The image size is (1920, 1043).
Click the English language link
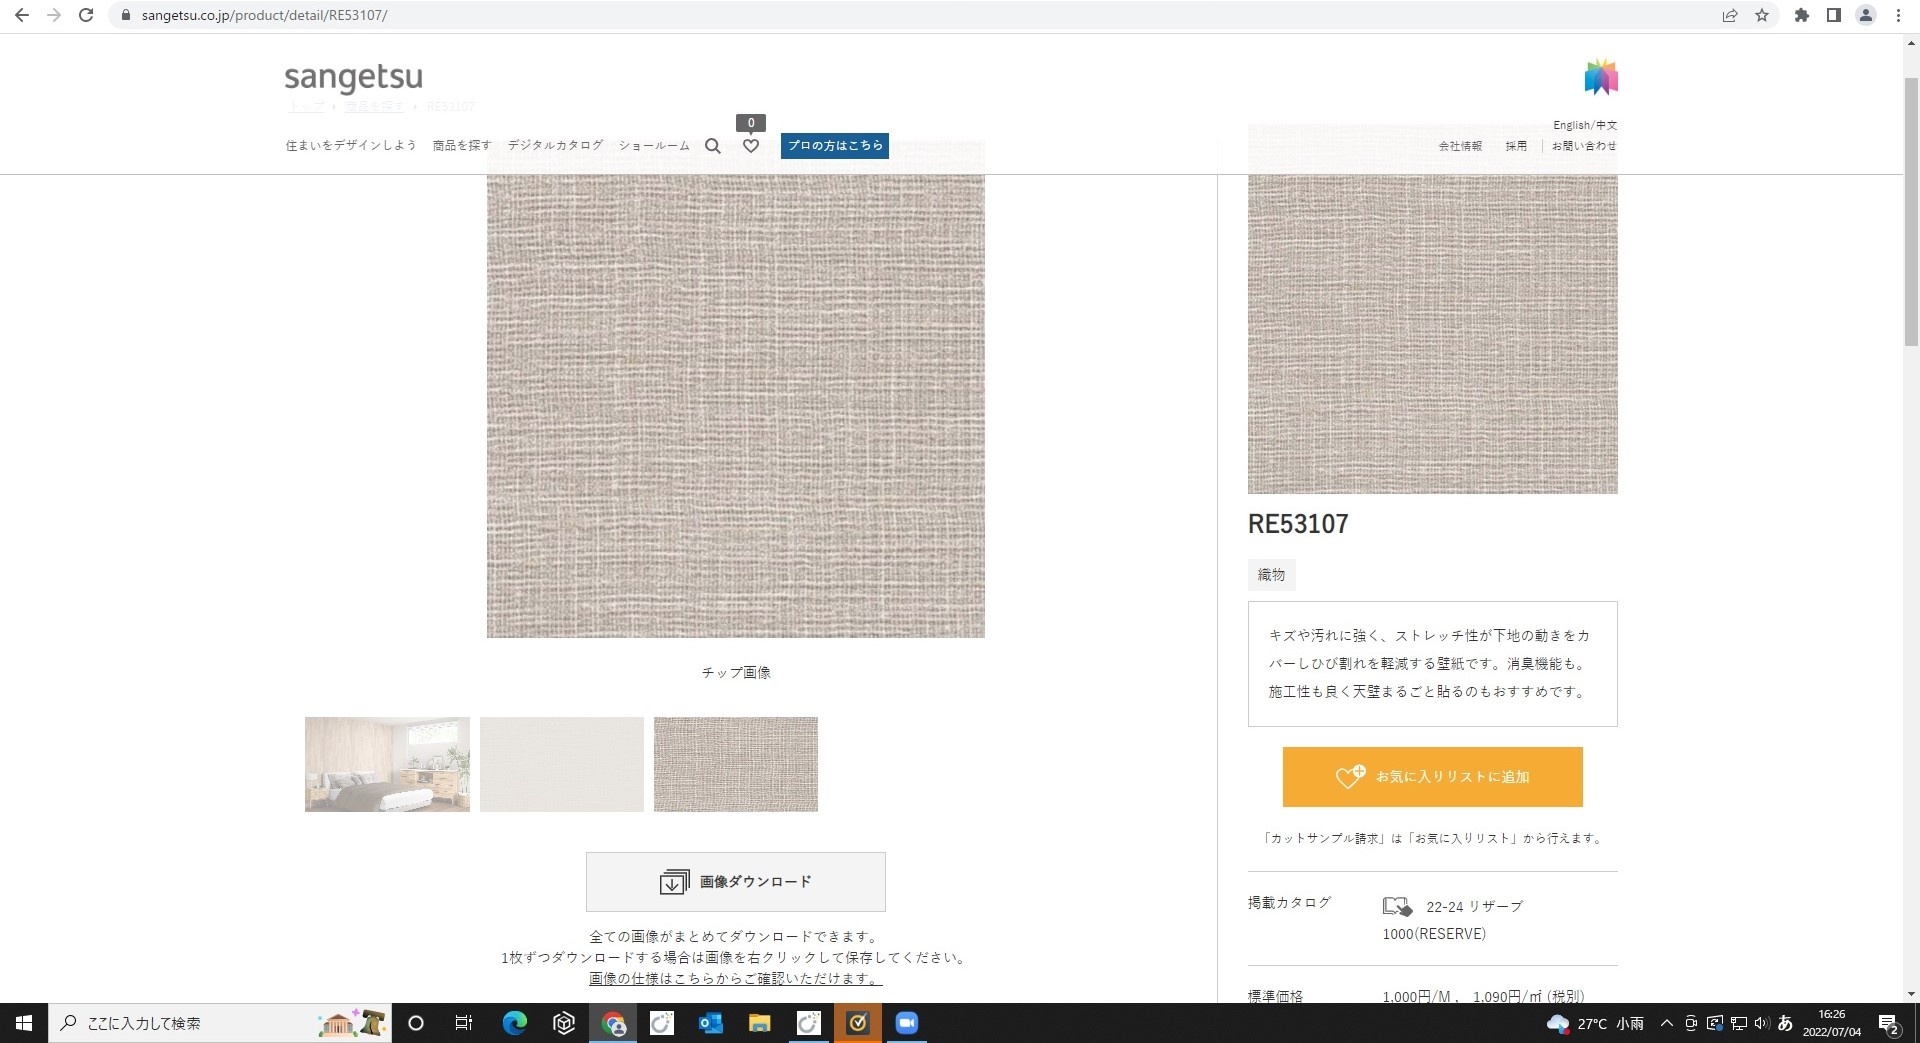(x=1570, y=125)
